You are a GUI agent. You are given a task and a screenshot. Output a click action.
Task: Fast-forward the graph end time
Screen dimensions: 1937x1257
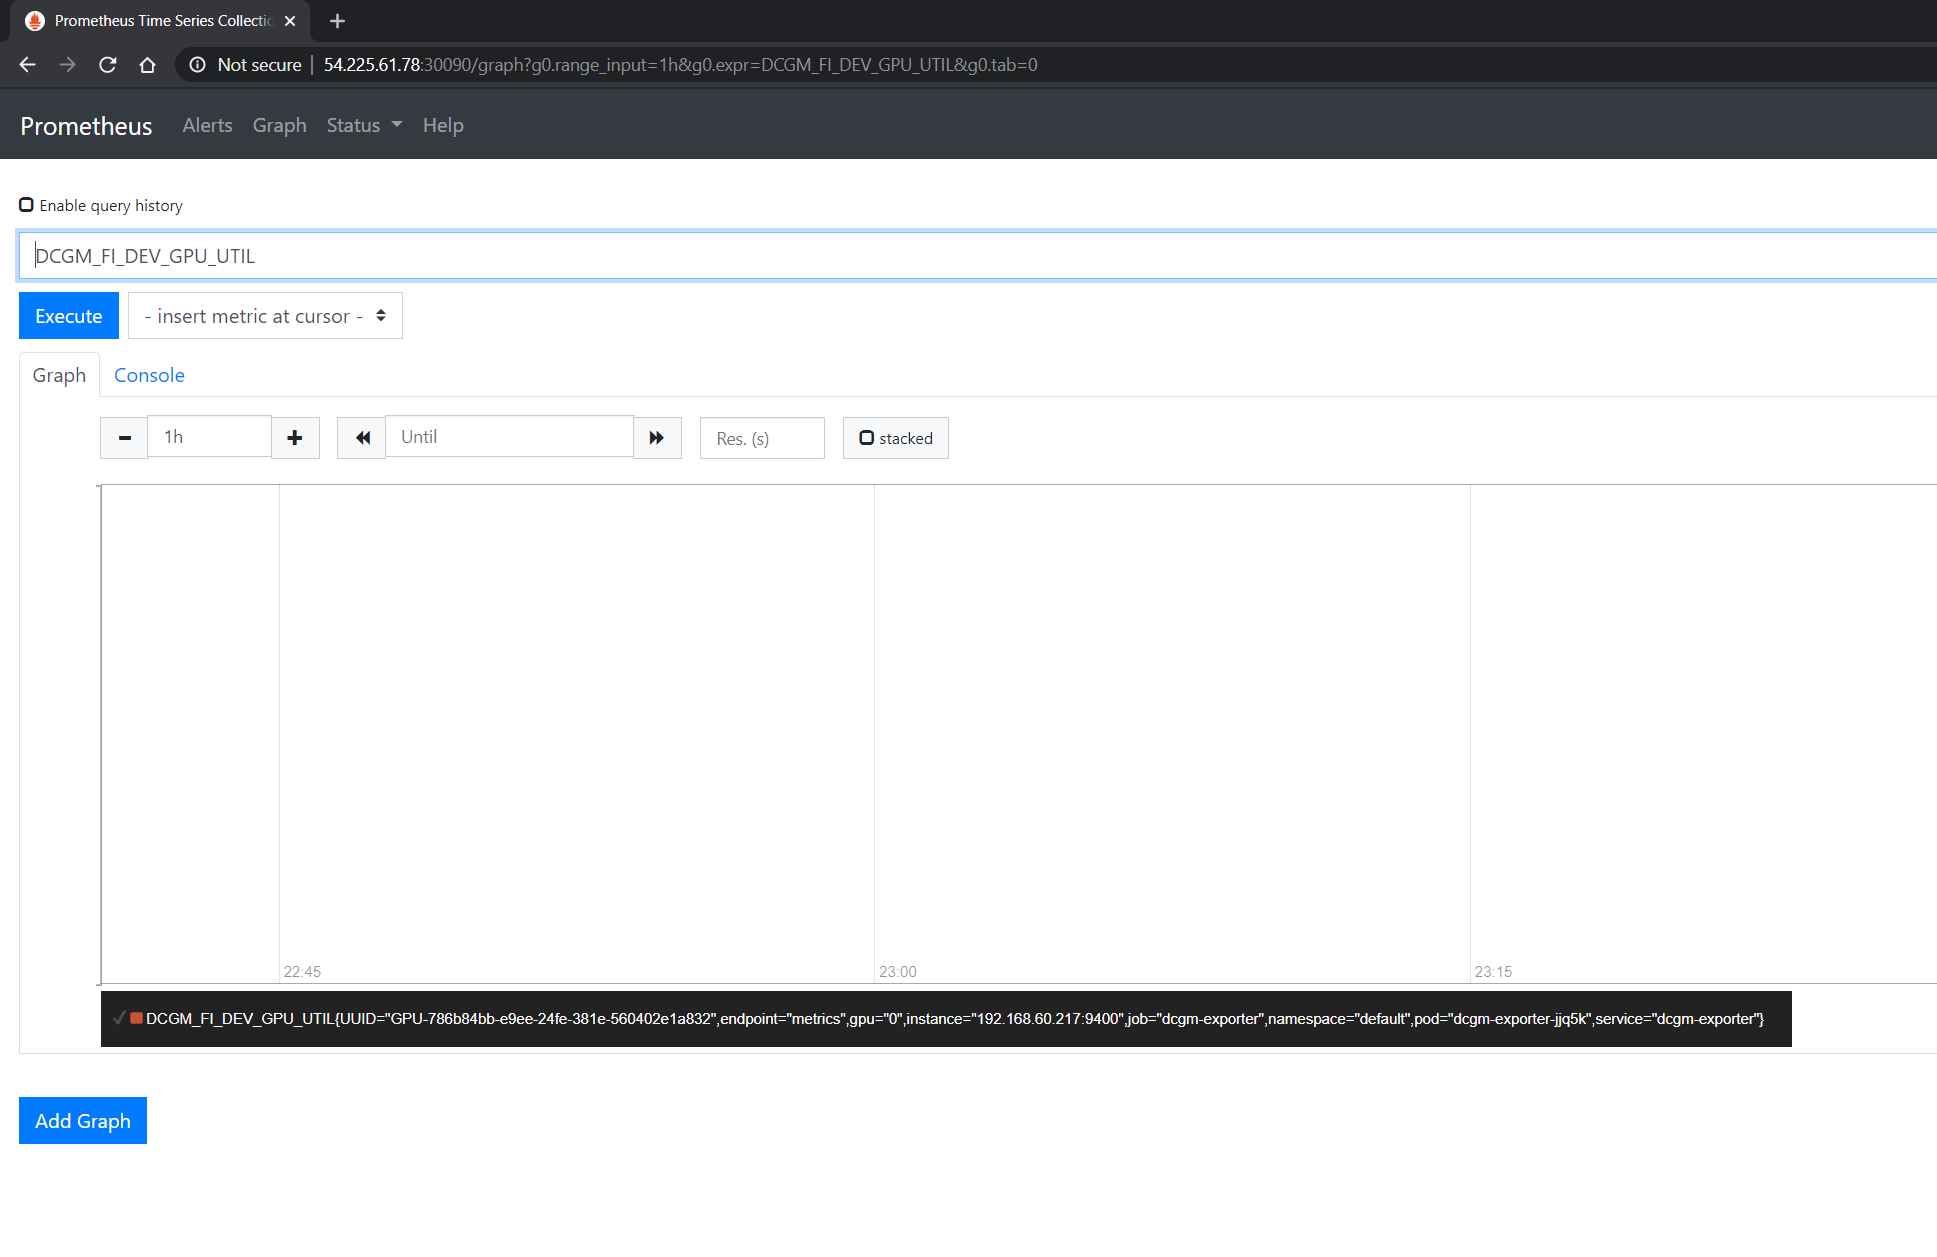pyautogui.click(x=657, y=438)
